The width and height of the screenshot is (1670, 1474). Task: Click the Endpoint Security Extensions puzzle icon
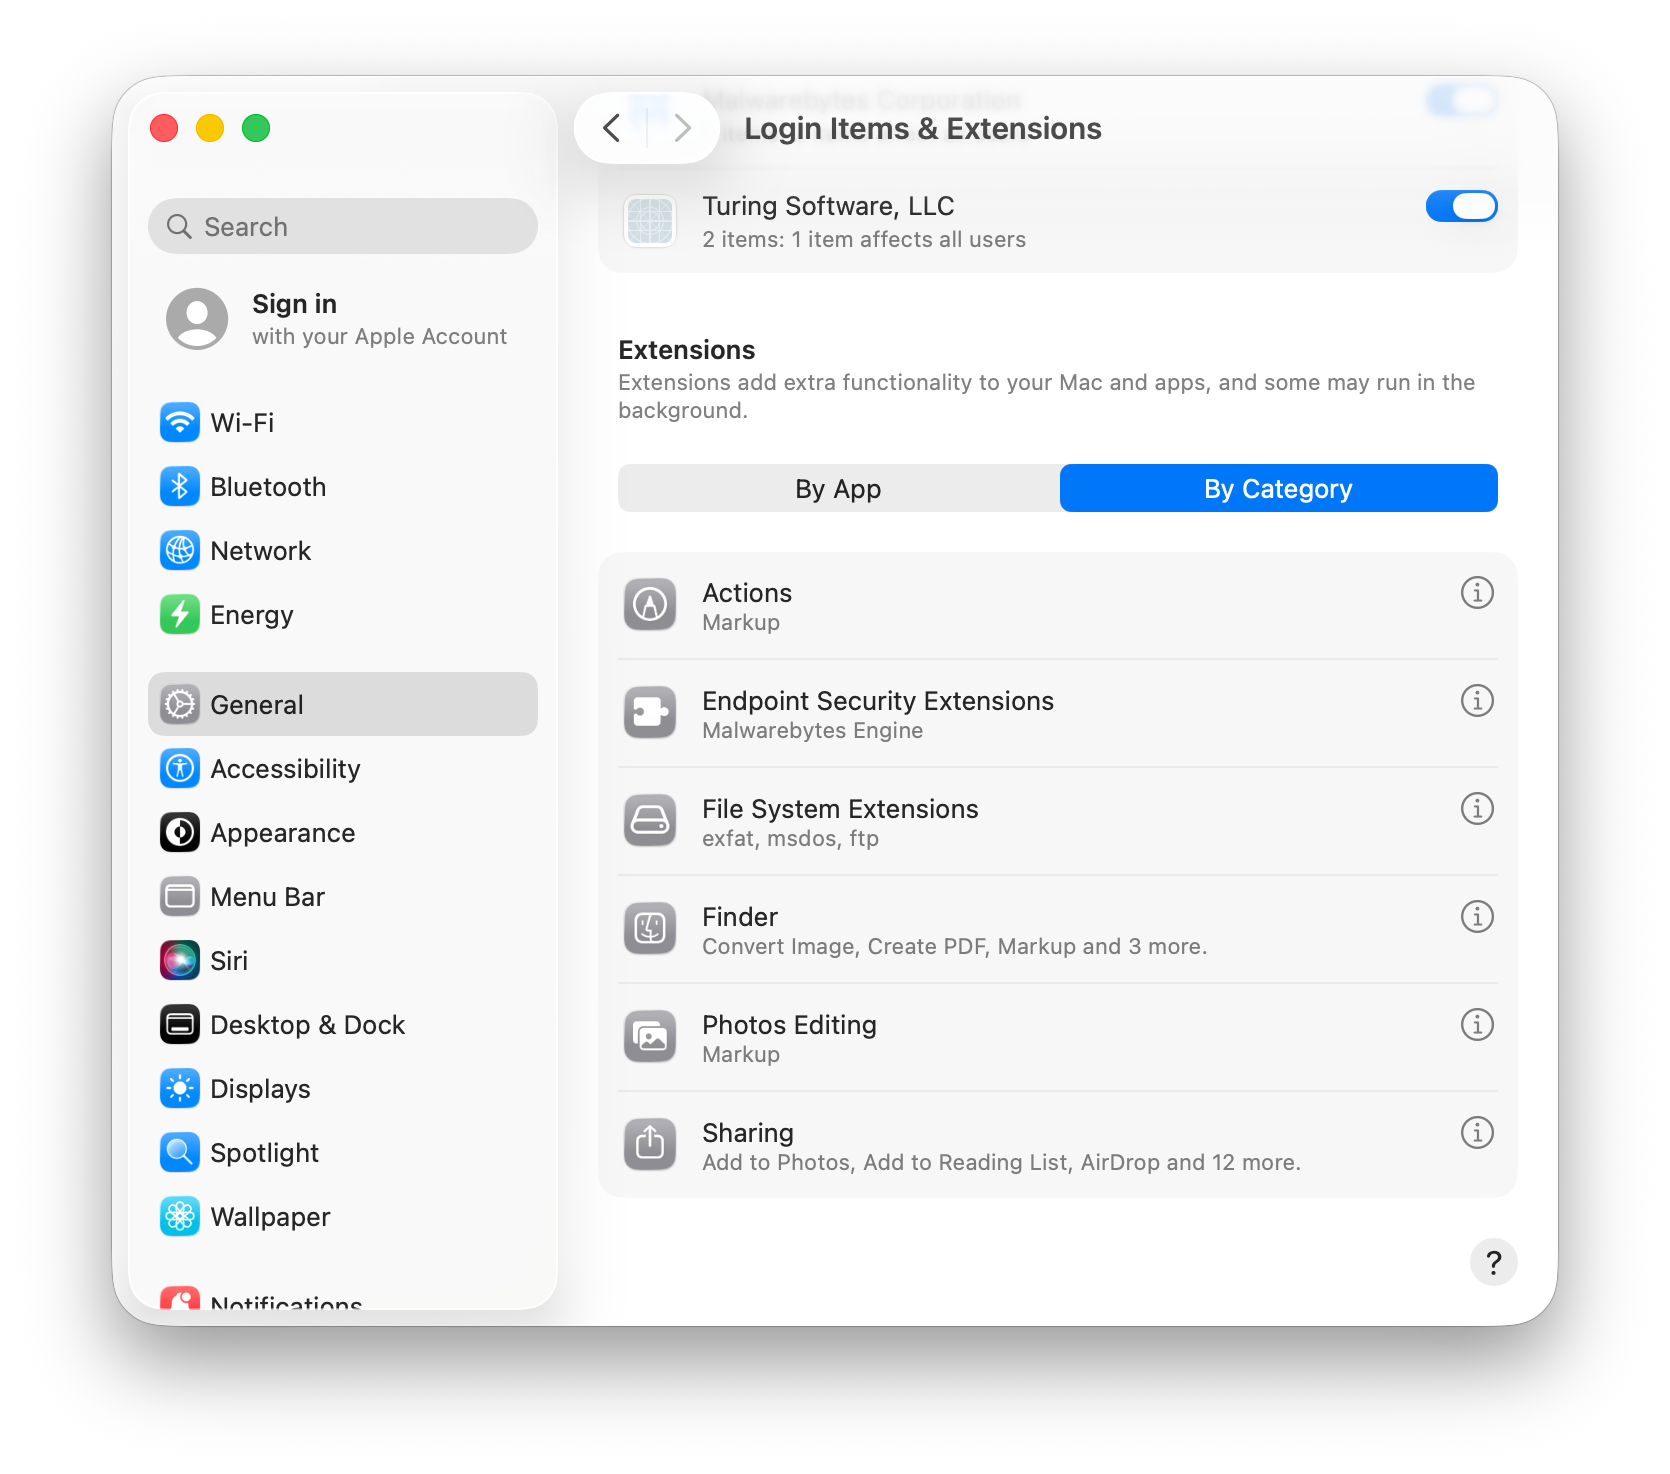(x=650, y=712)
